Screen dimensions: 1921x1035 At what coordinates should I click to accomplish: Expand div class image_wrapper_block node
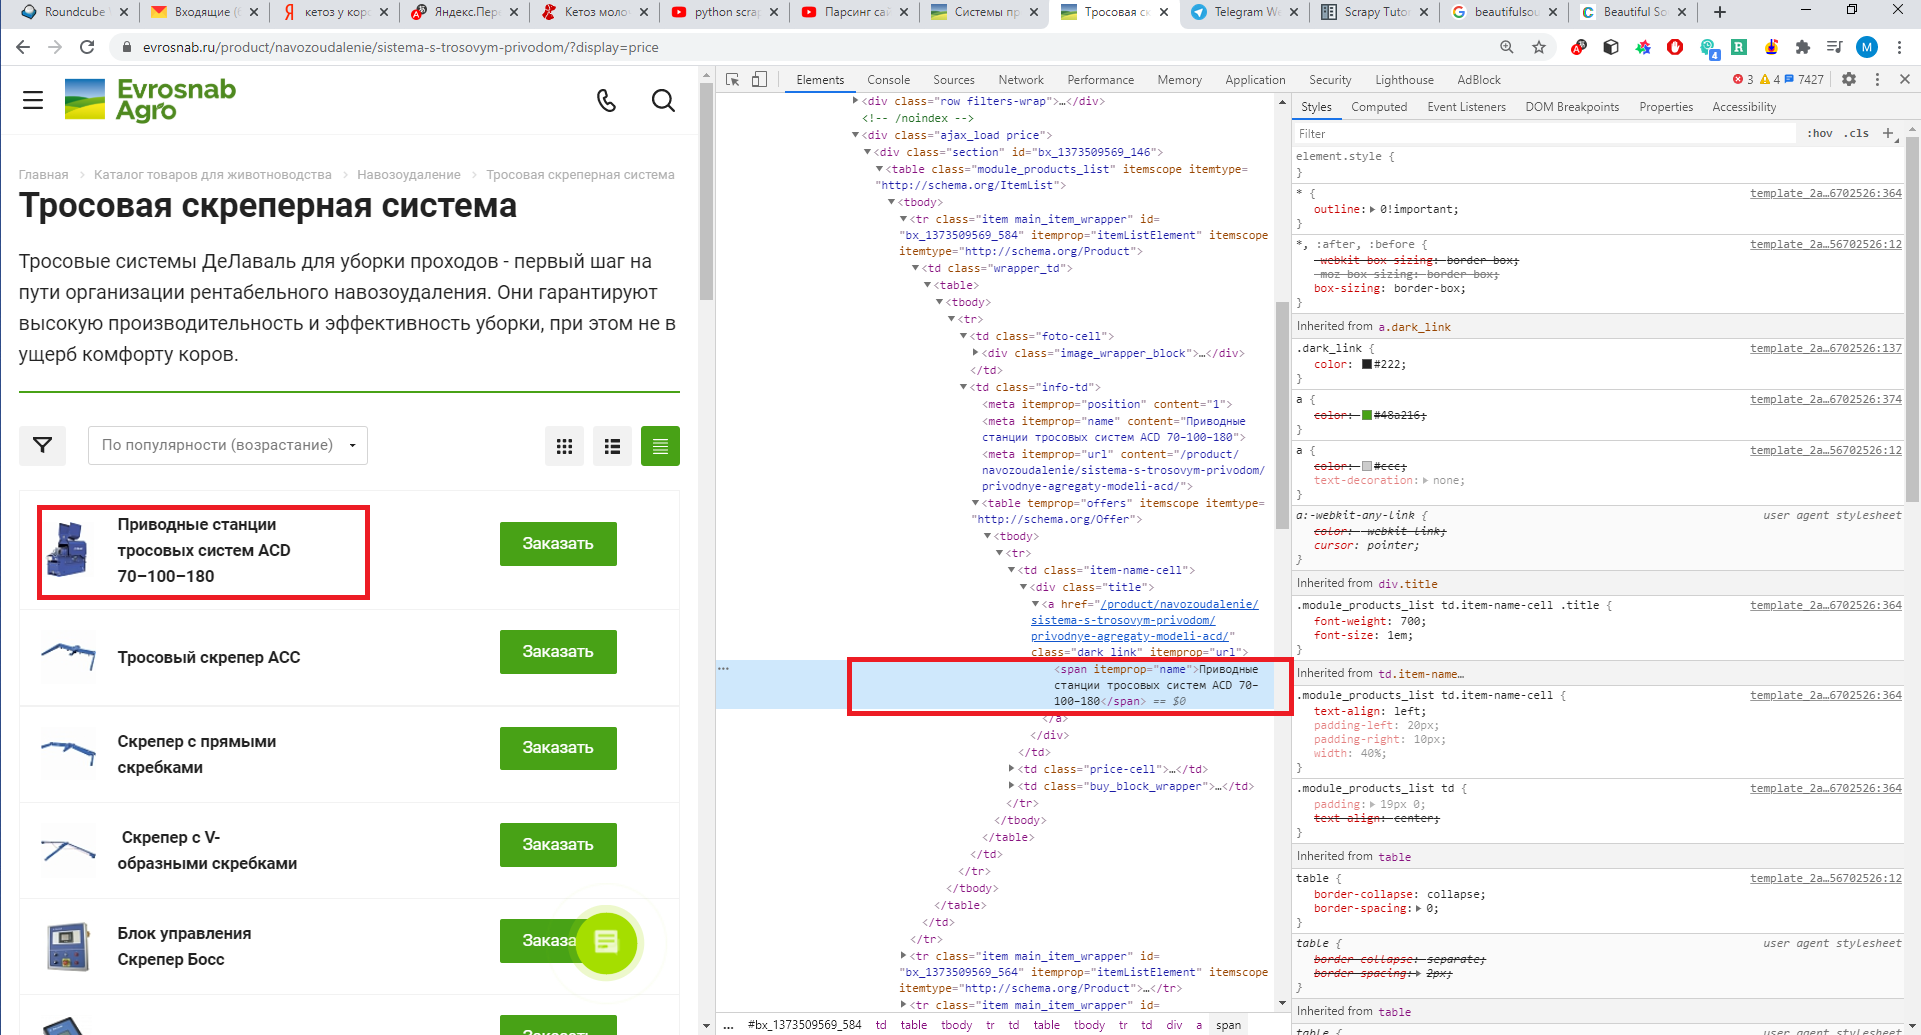[975, 353]
